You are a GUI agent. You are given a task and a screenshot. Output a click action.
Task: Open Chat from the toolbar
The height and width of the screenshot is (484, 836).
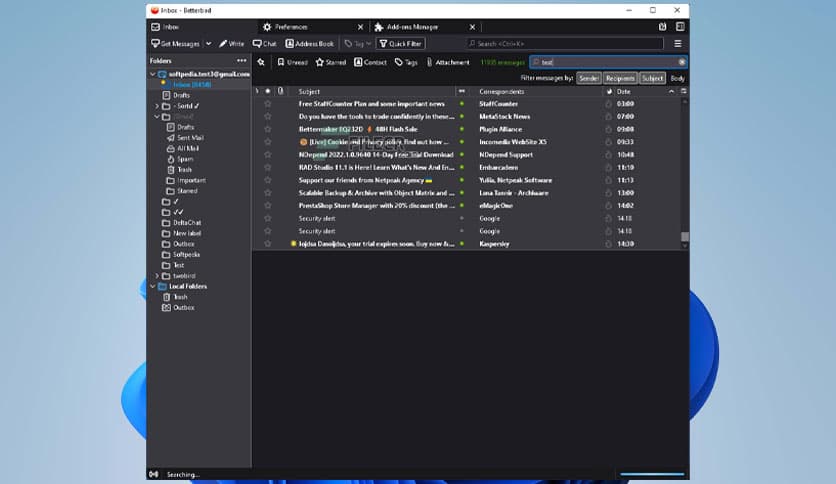point(264,44)
